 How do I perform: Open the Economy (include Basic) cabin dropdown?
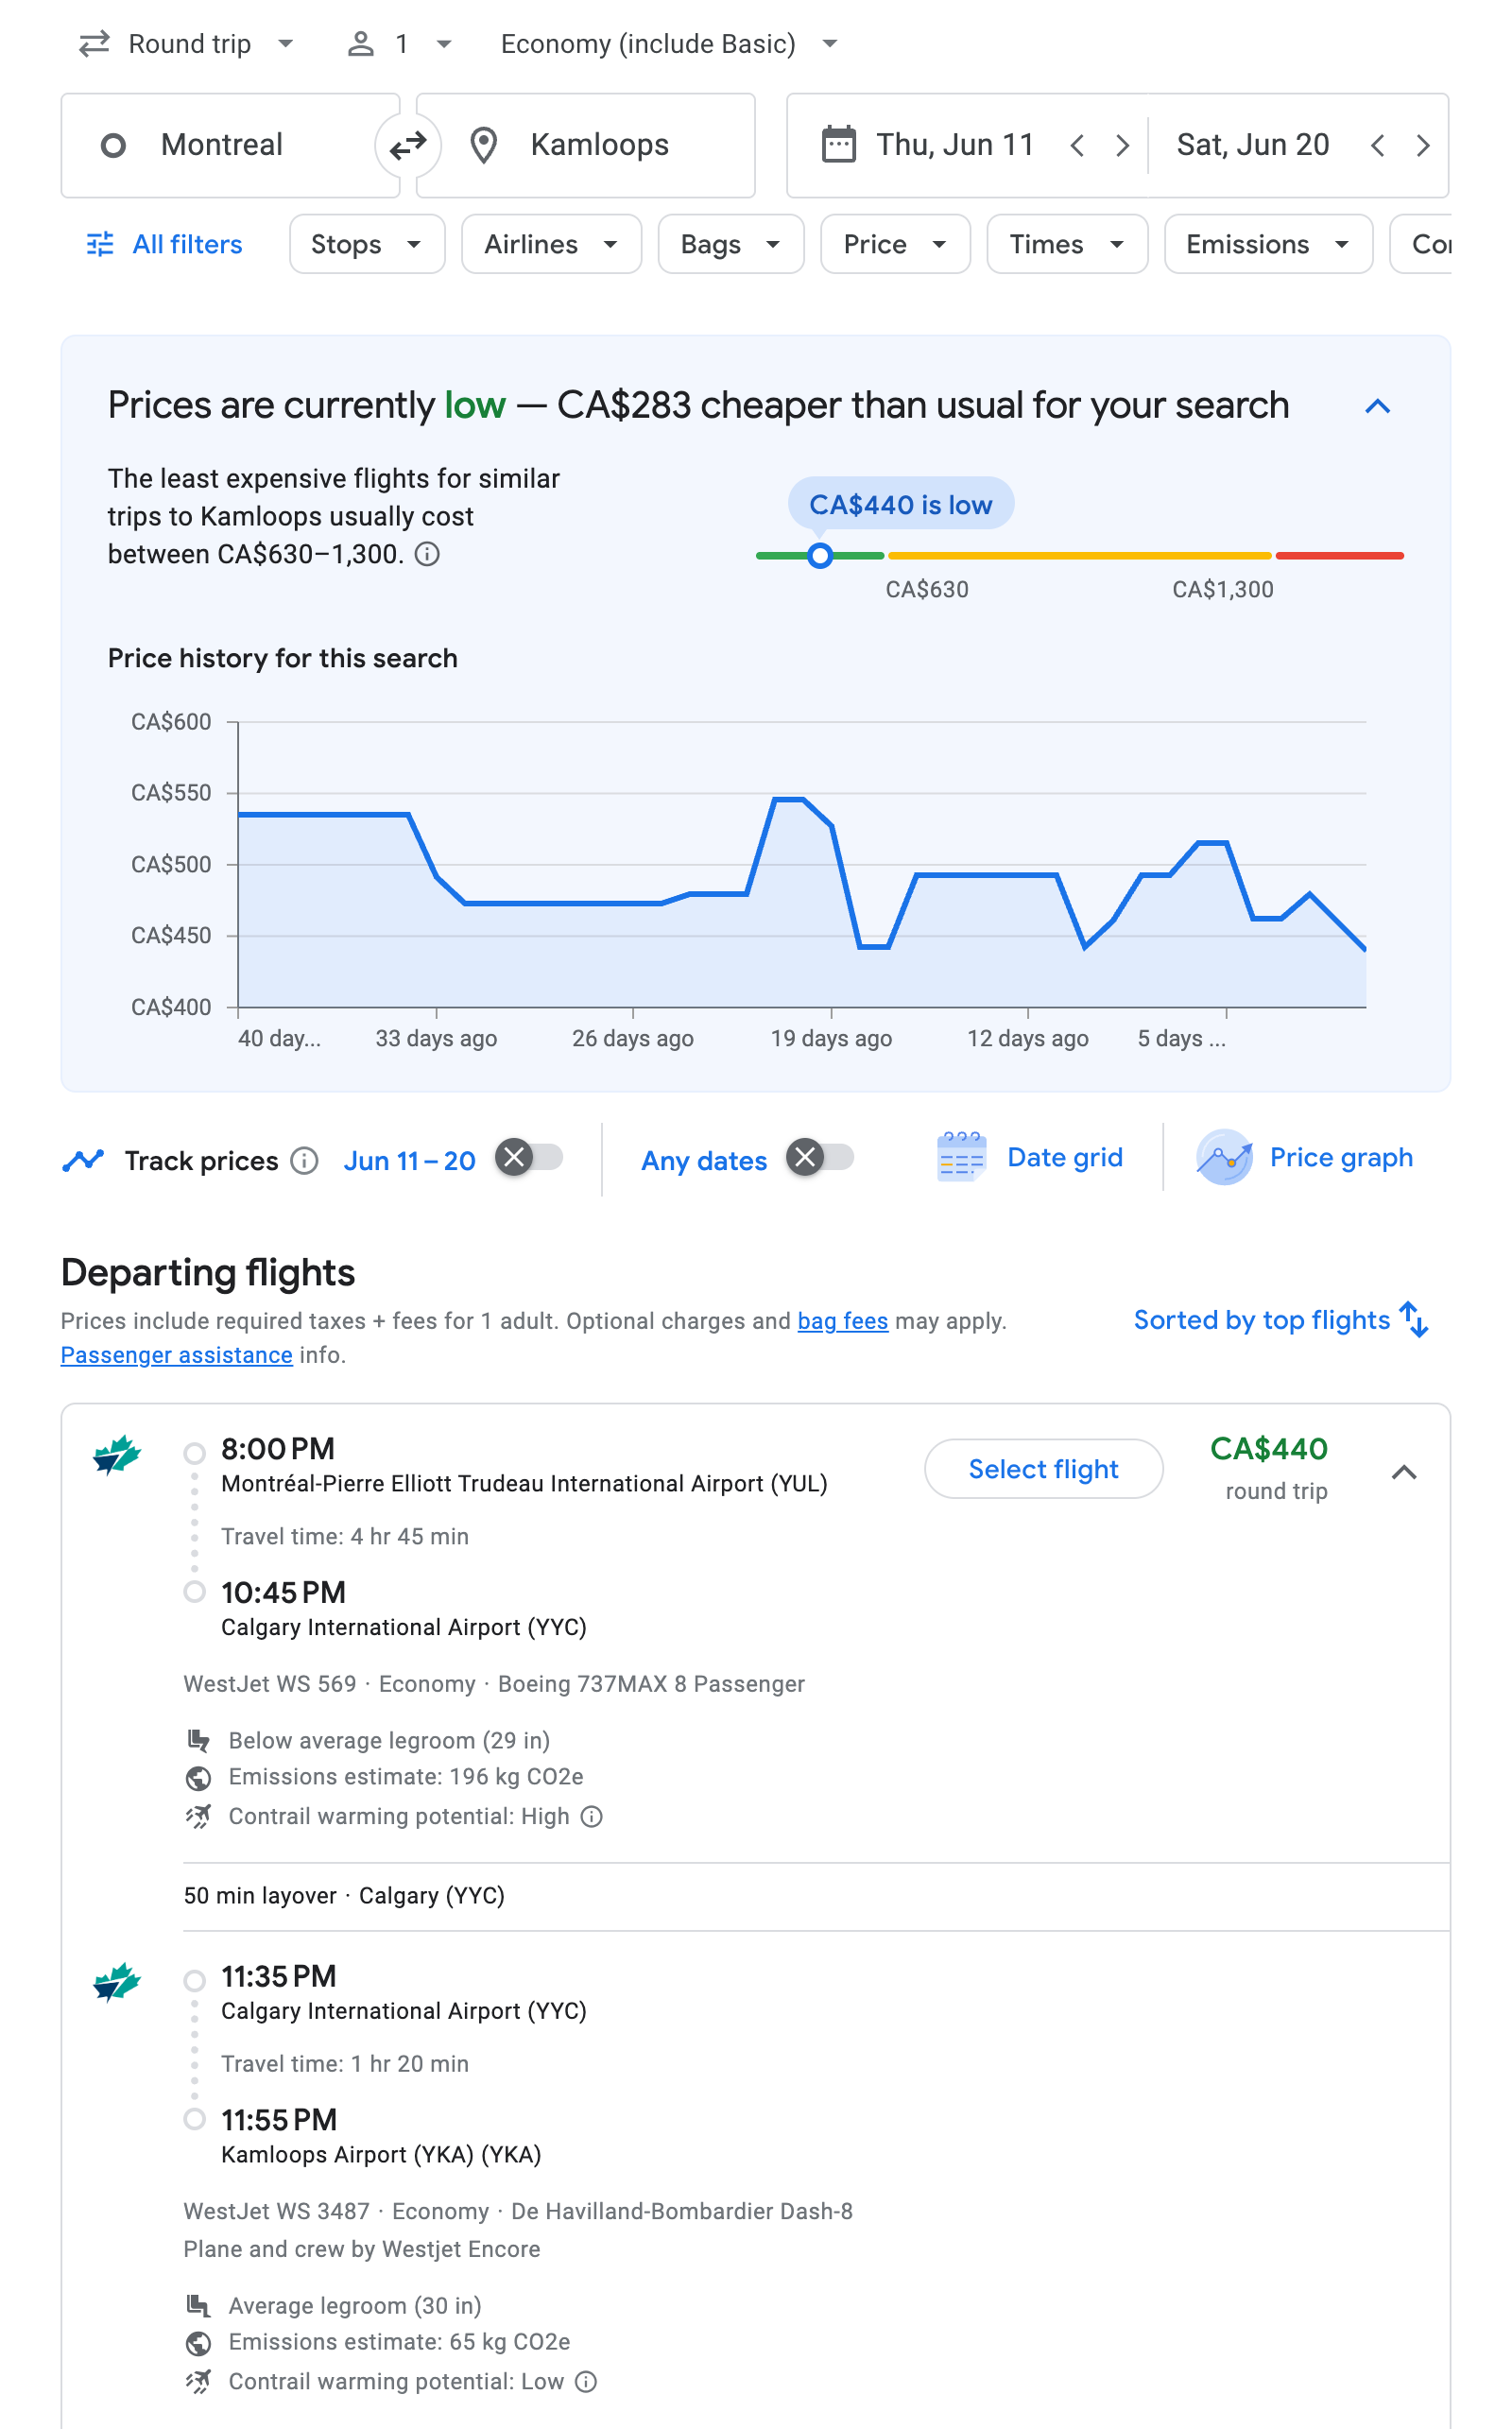tap(668, 43)
